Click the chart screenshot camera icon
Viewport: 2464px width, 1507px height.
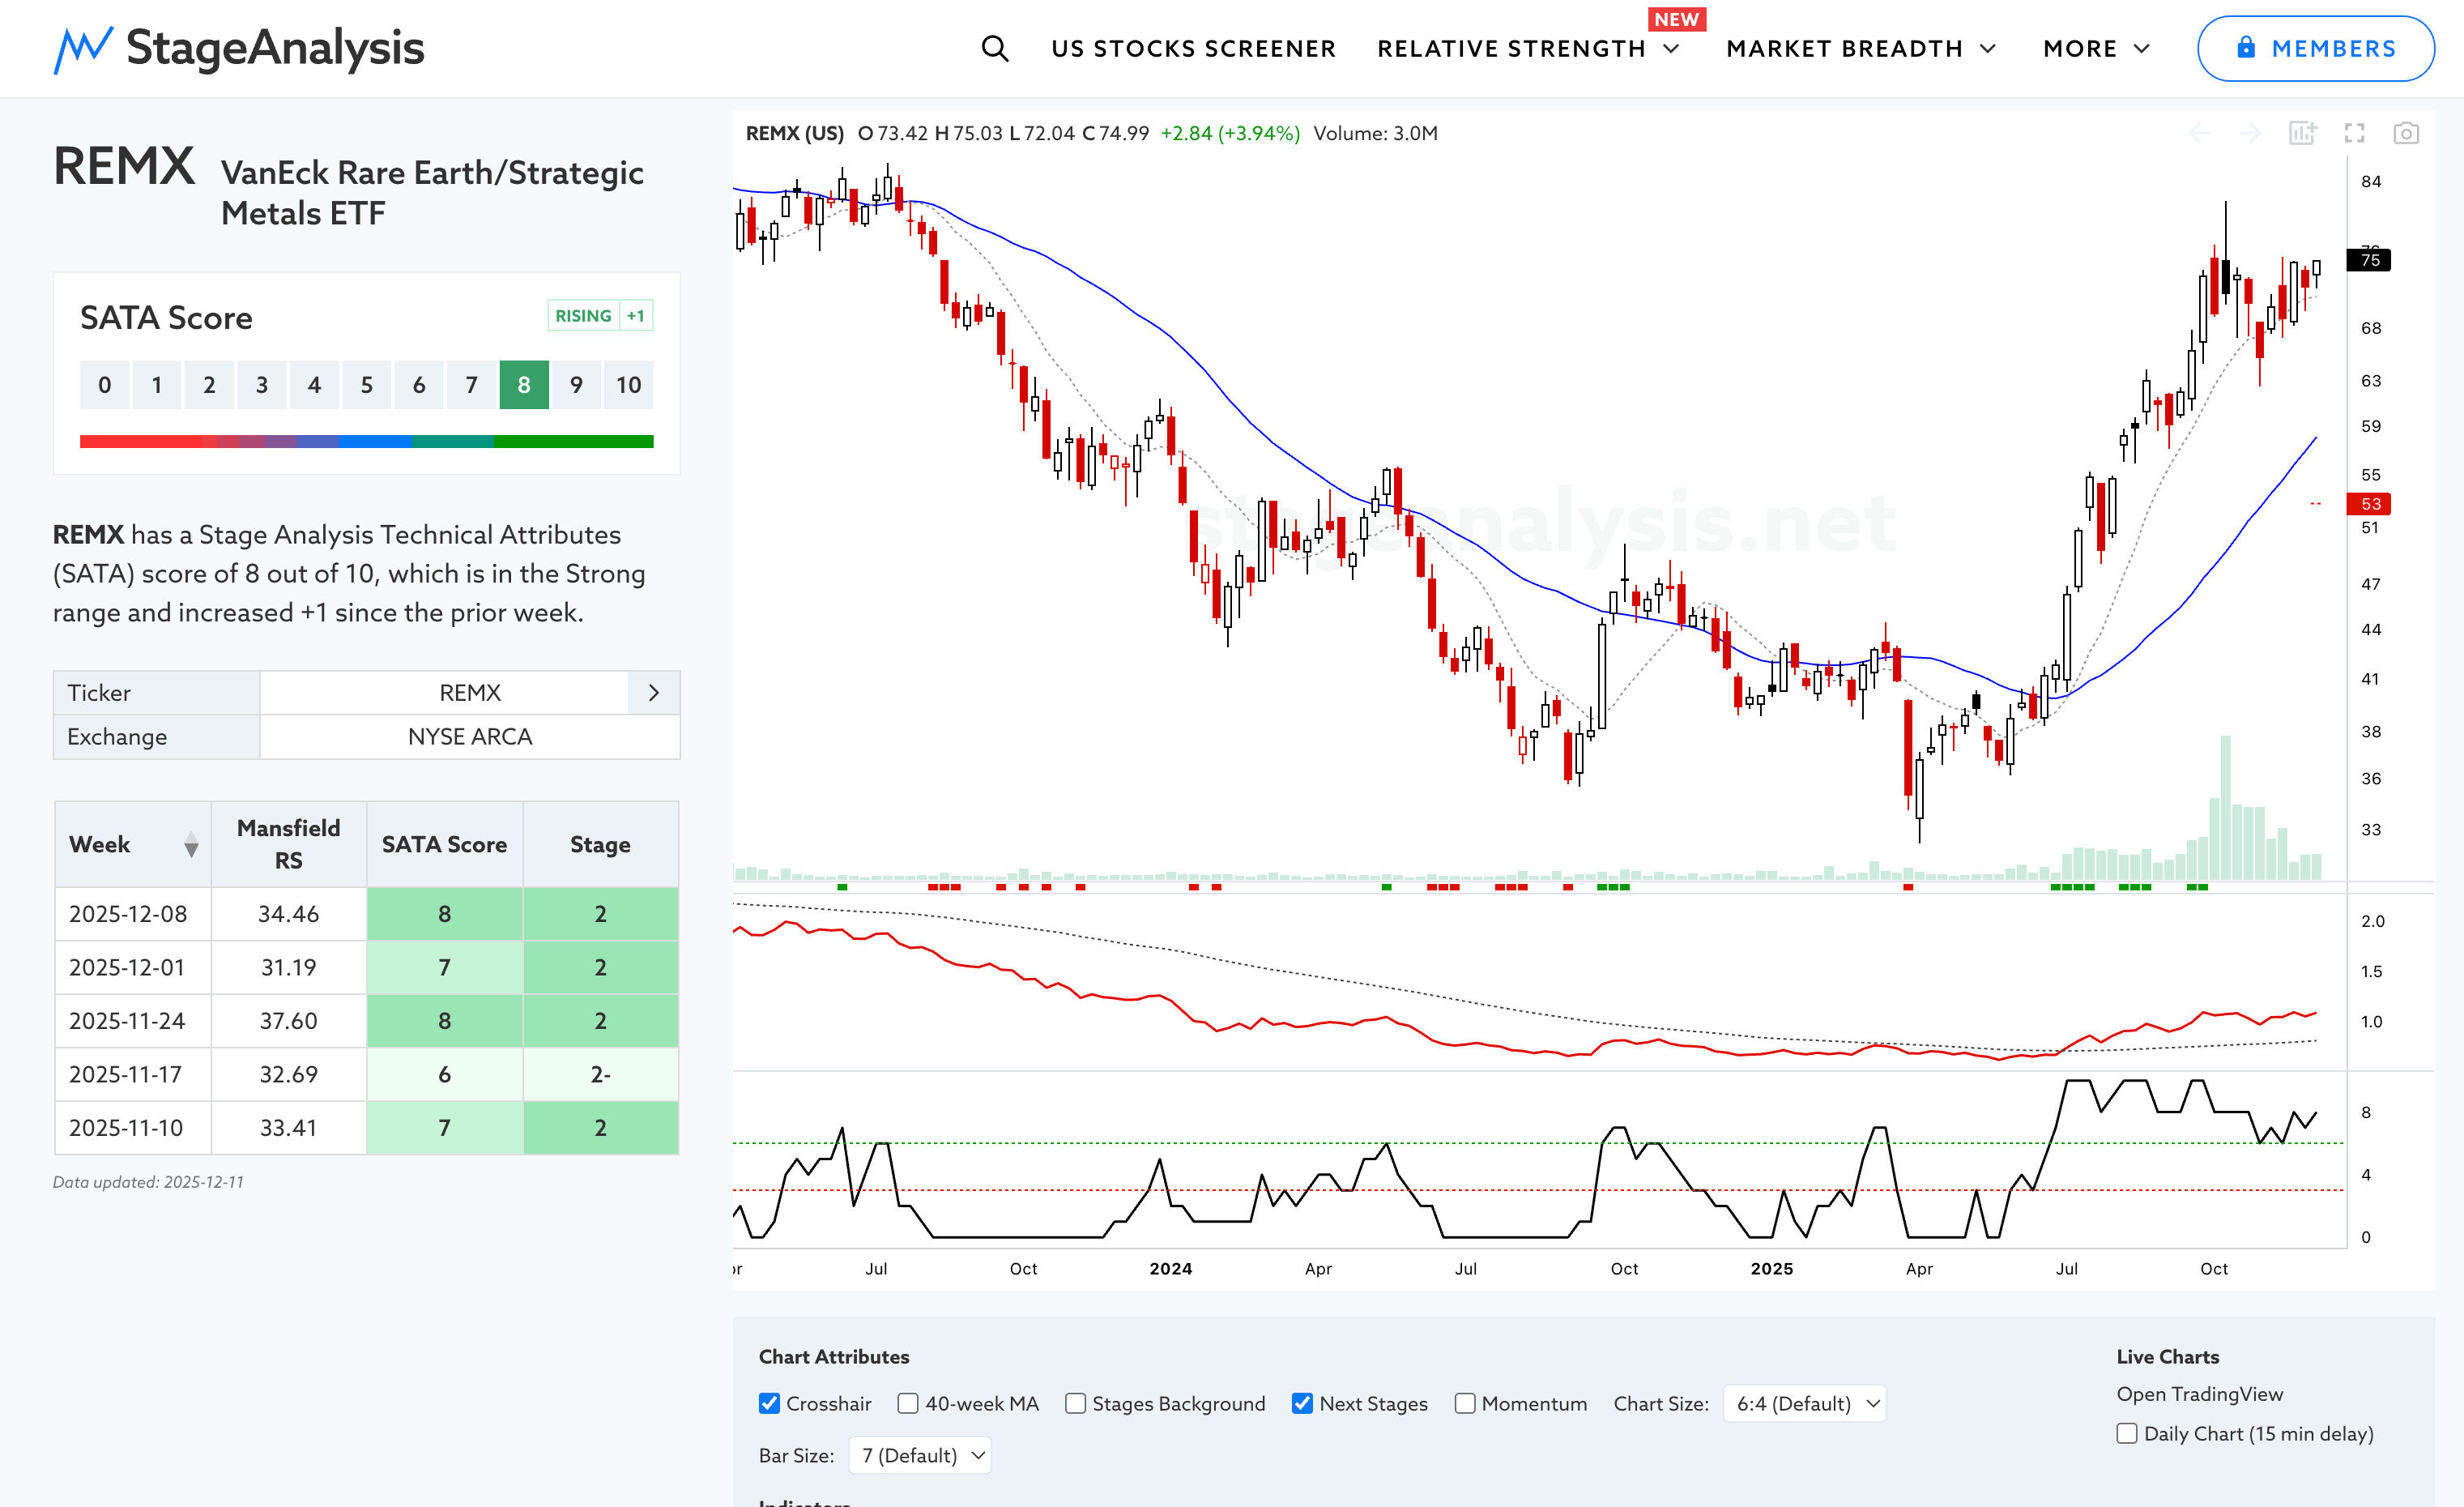(2405, 133)
